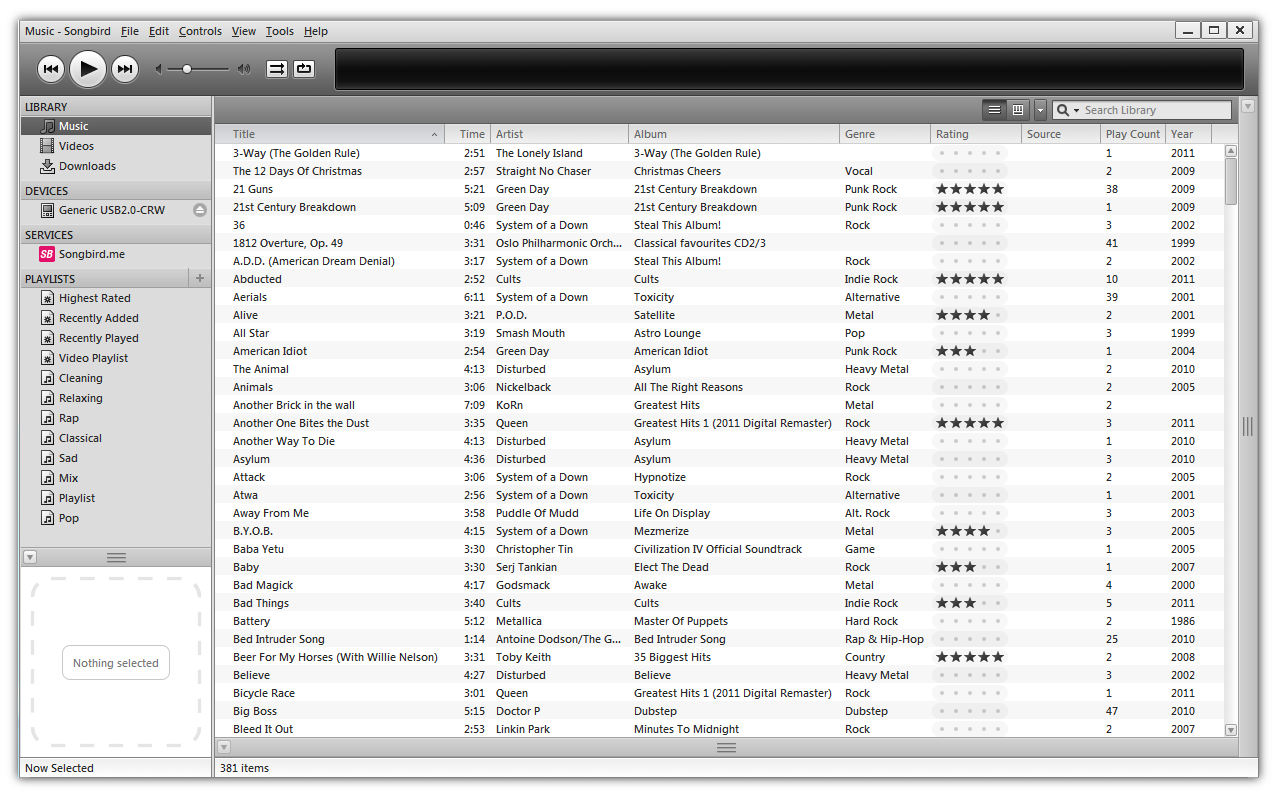The height and width of the screenshot is (798, 1282).
Task: Play the current track
Action: (x=88, y=68)
